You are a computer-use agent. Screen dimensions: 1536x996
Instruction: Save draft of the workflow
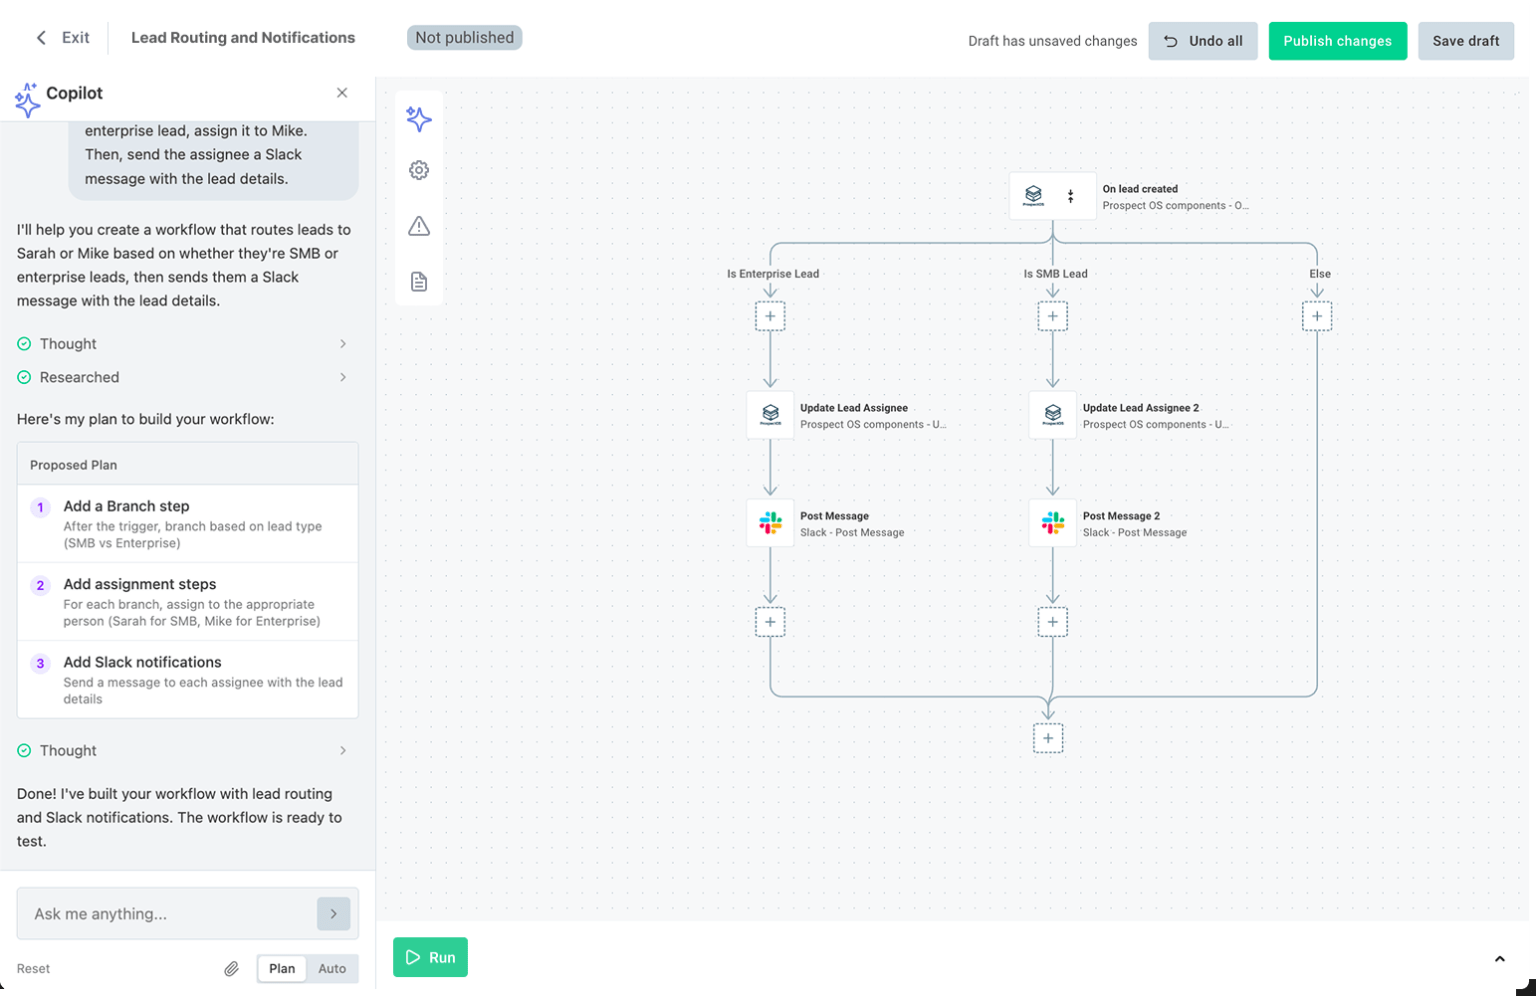(1466, 41)
